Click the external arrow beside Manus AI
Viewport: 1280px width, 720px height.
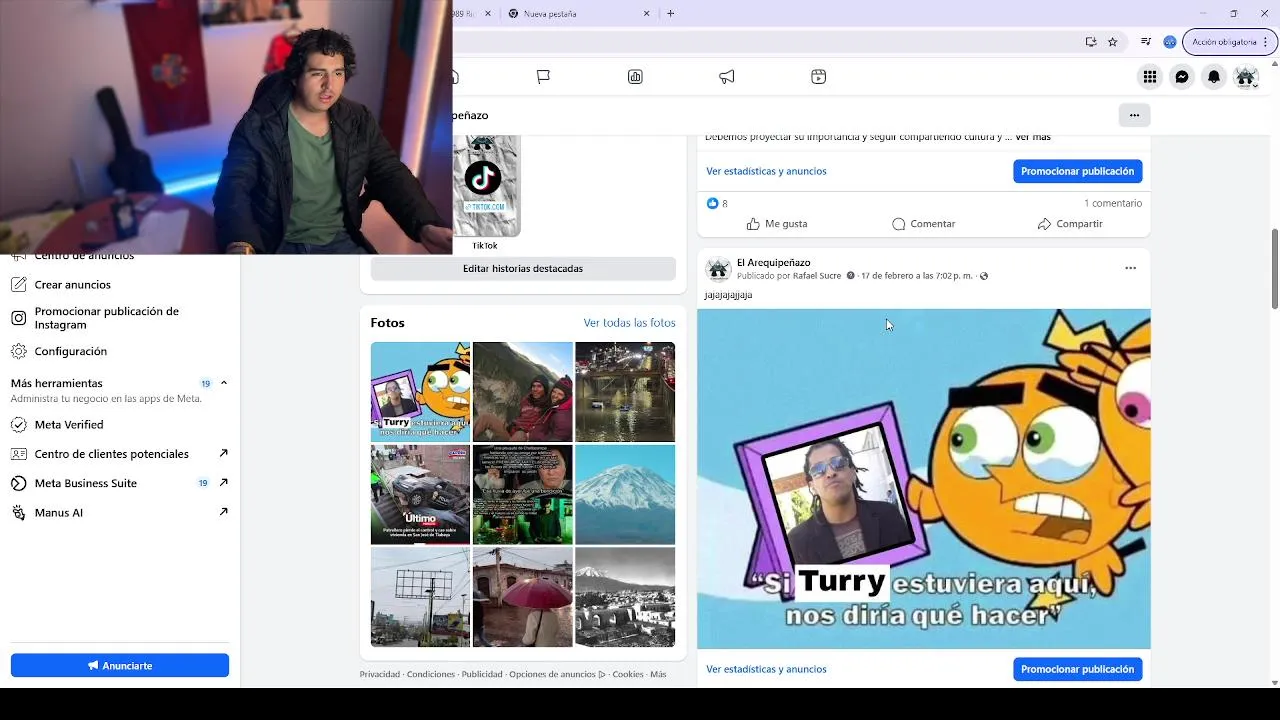(224, 512)
